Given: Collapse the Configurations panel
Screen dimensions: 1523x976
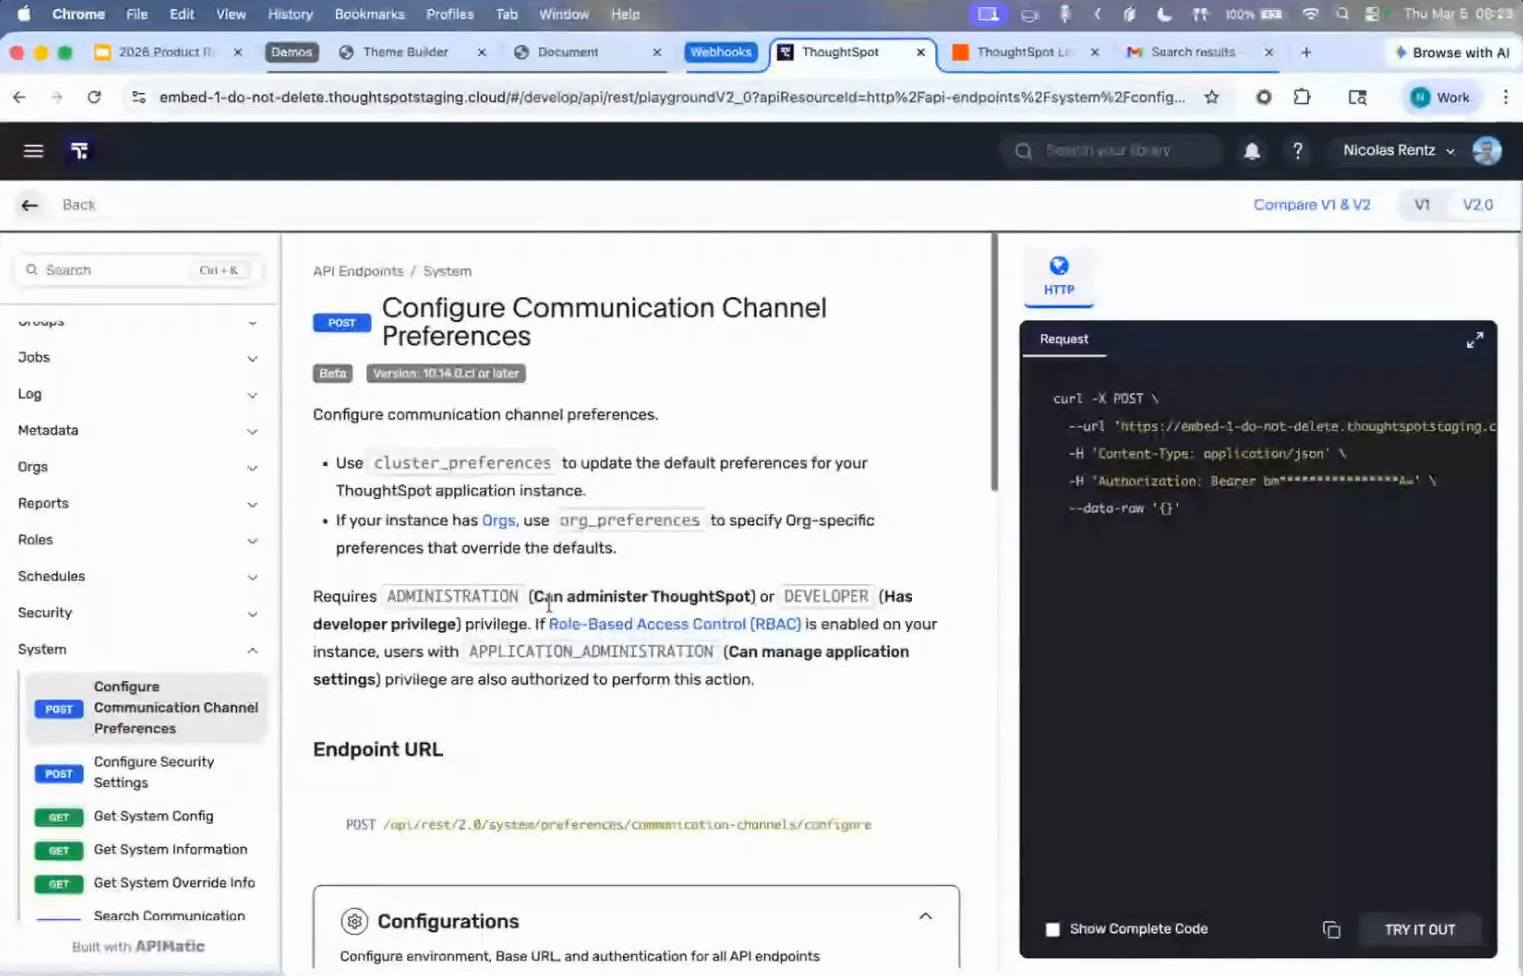Looking at the screenshot, I should pyautogui.click(x=925, y=916).
